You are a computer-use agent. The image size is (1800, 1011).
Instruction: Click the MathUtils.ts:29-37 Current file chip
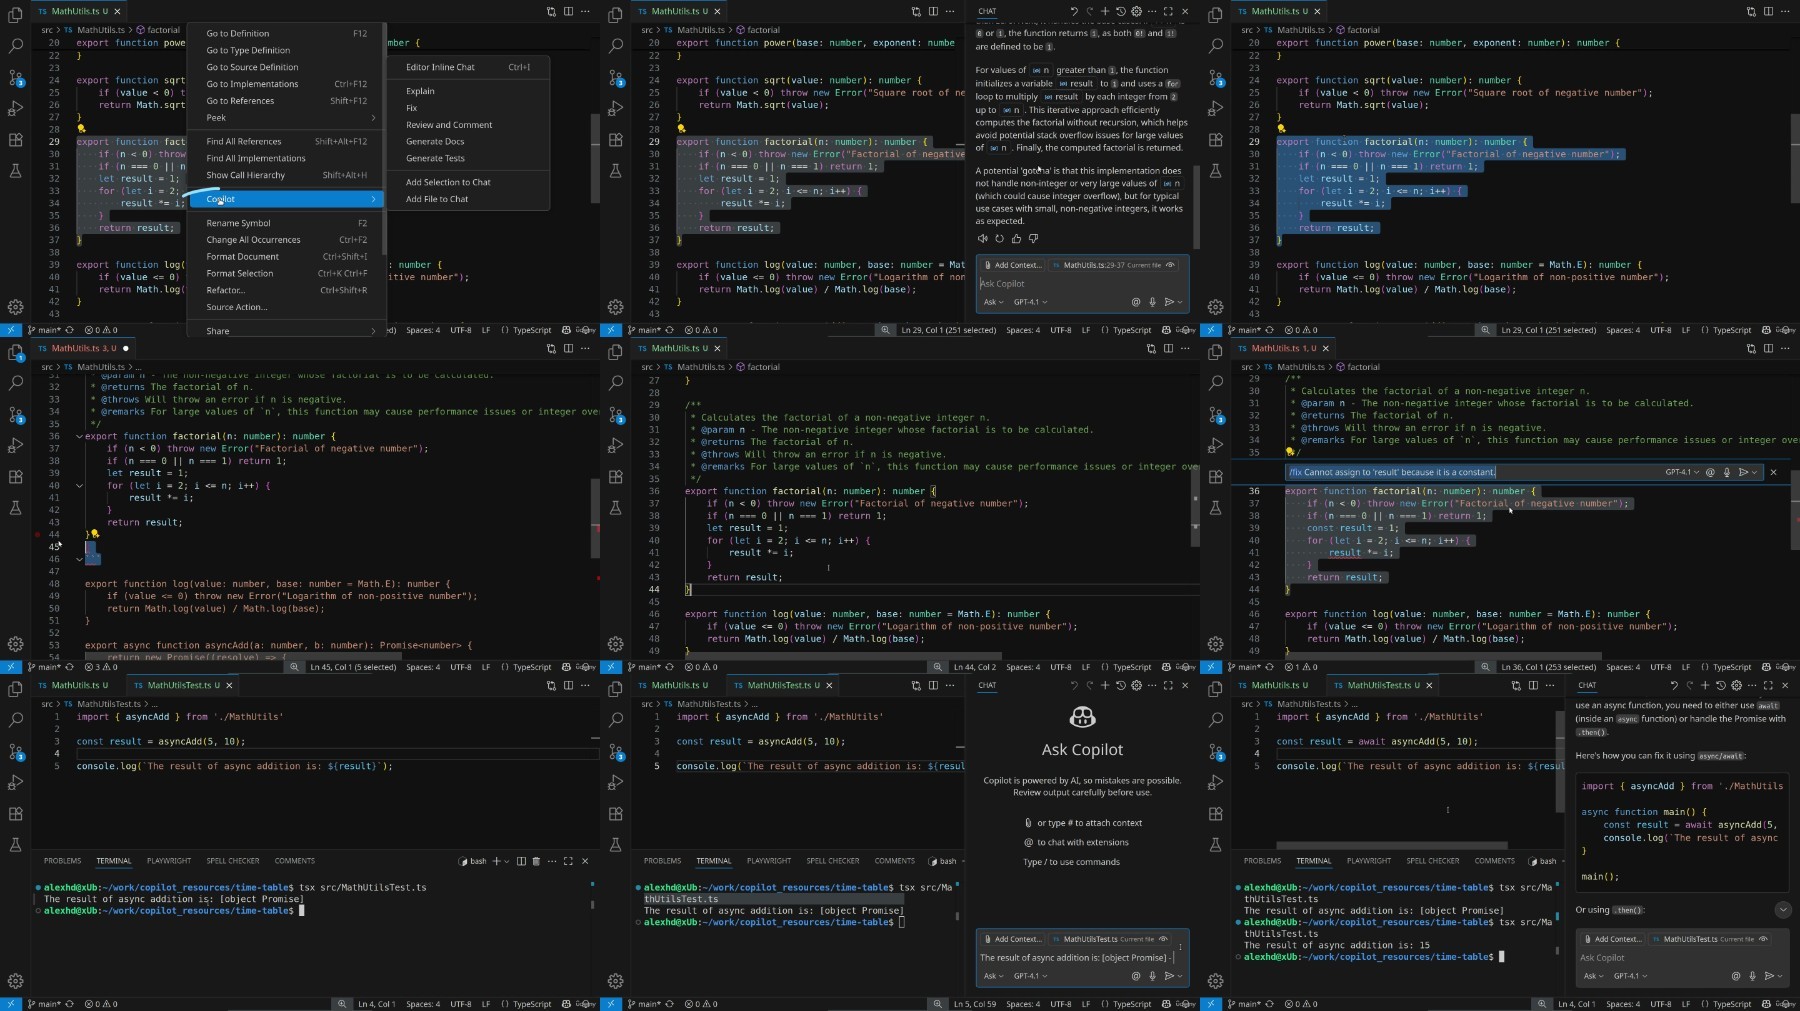click(1114, 265)
